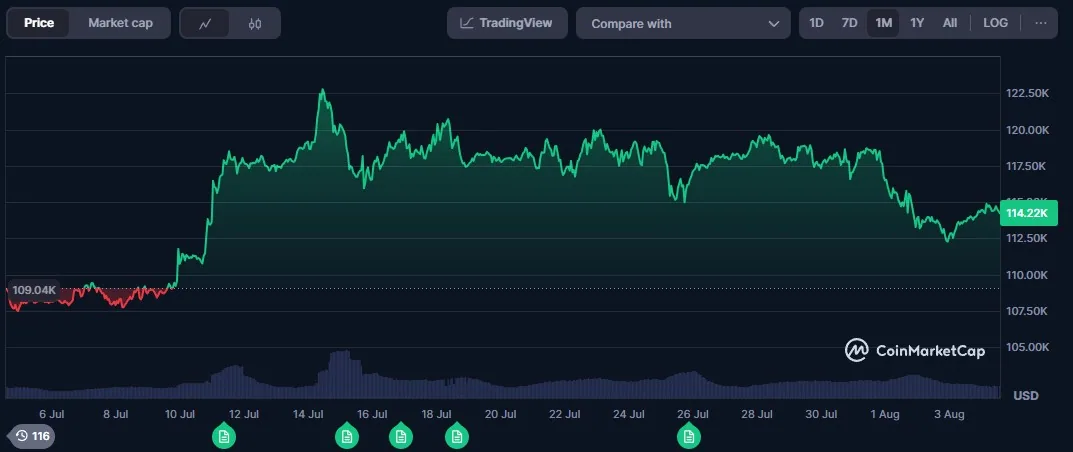Click the 109.04K starting price label

(34, 290)
